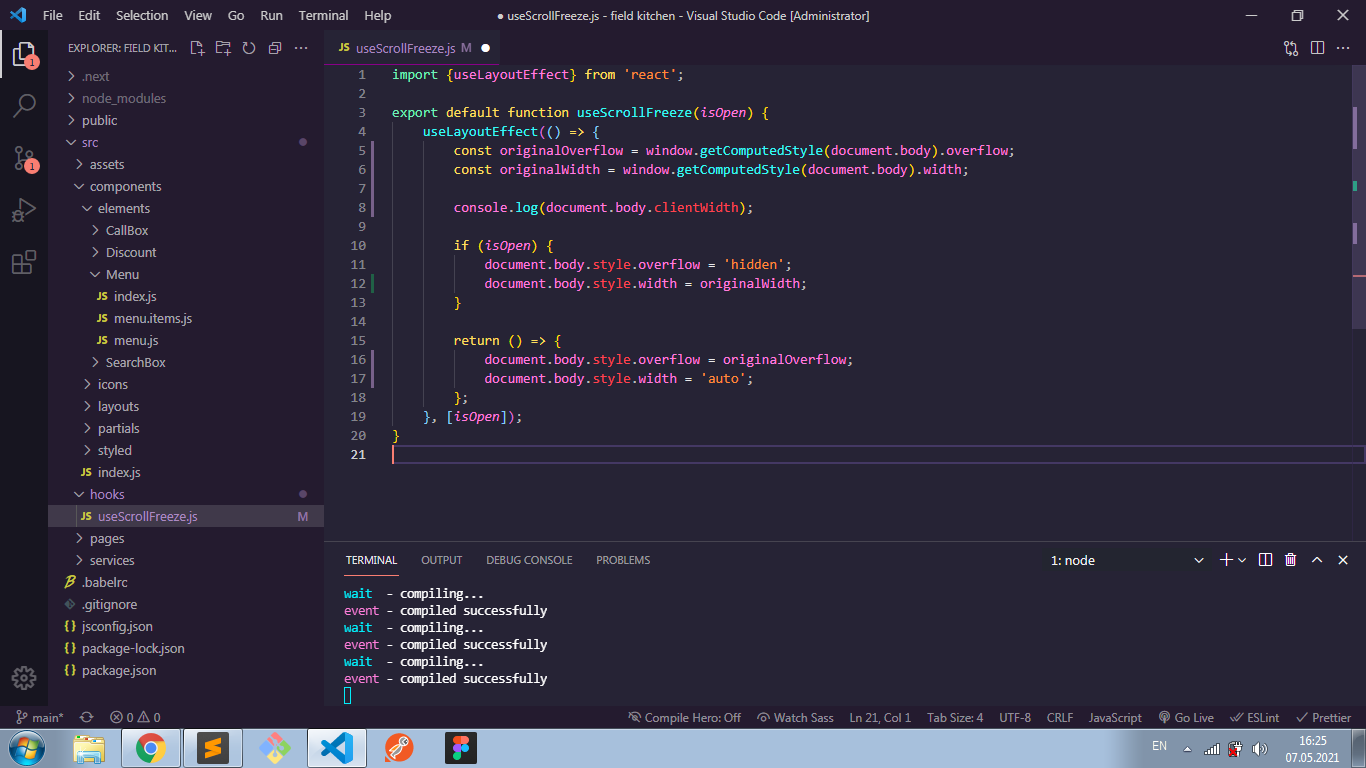Start Watch Sass from status bar
1366x768 pixels.
pyautogui.click(x=795, y=717)
